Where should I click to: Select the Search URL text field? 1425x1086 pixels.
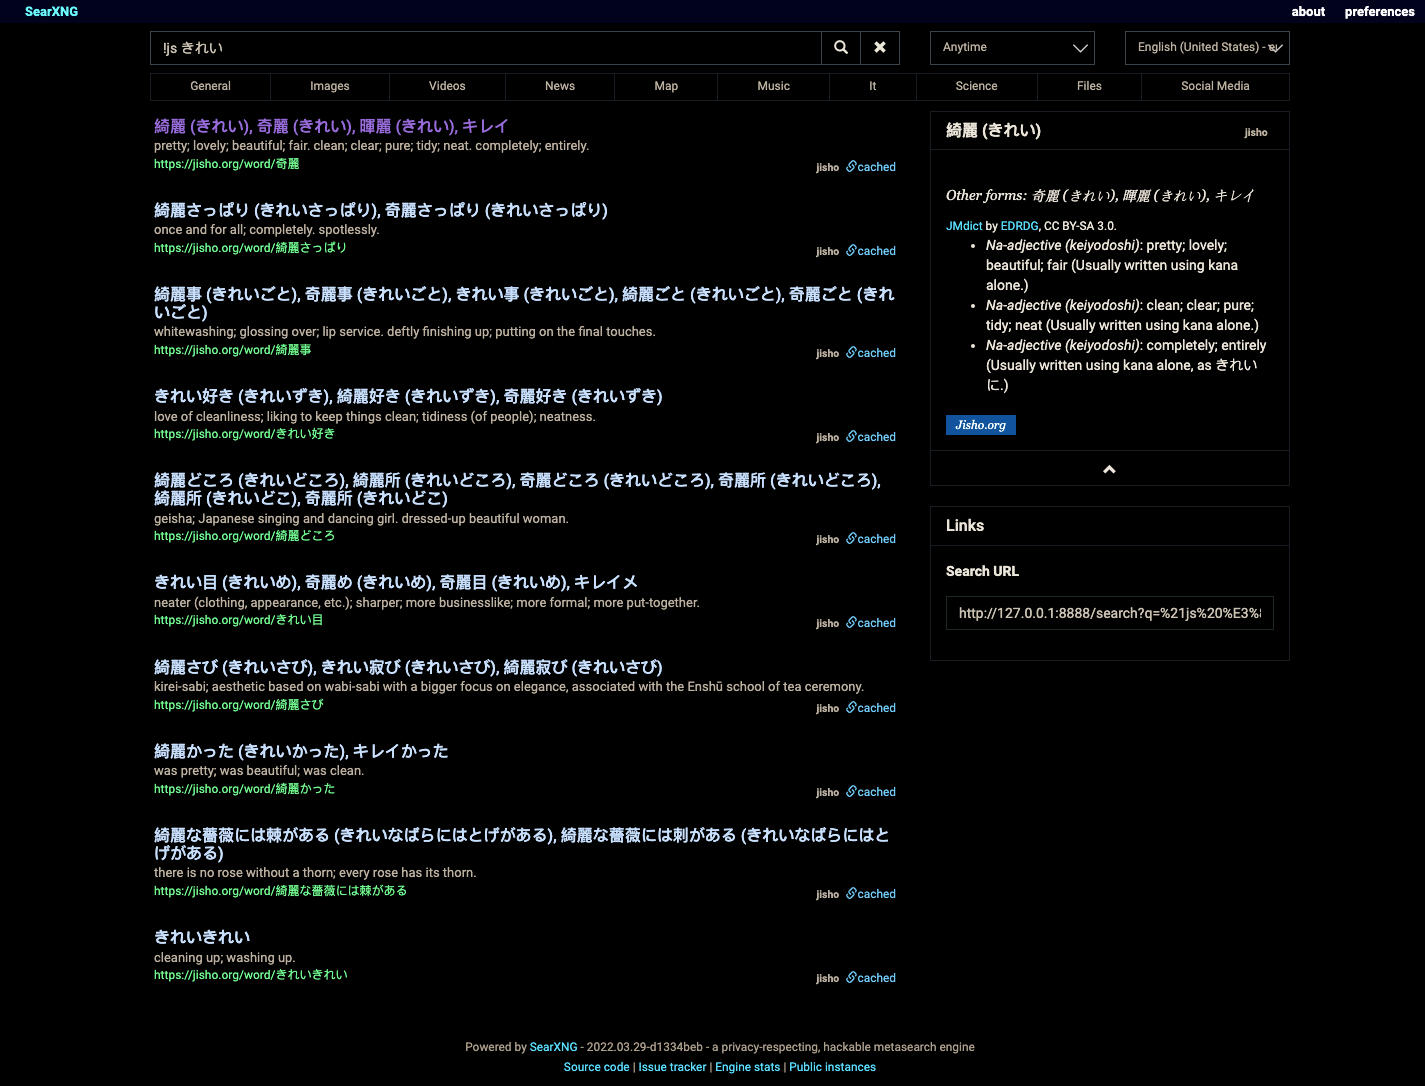[1109, 612]
